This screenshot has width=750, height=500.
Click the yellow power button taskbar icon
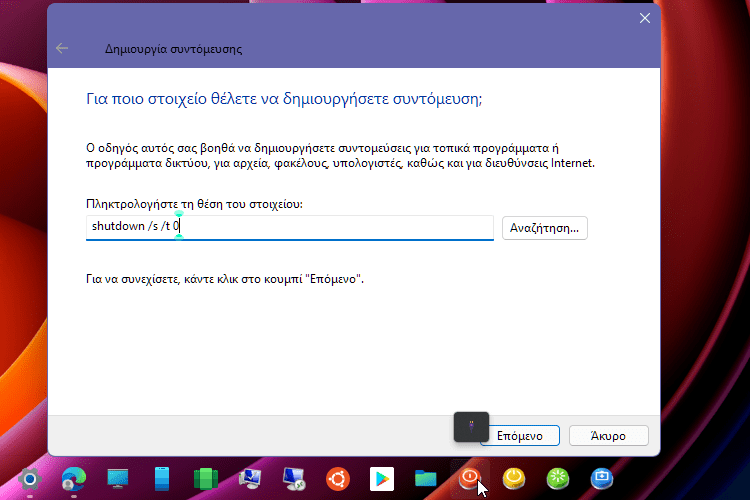[x=514, y=479]
